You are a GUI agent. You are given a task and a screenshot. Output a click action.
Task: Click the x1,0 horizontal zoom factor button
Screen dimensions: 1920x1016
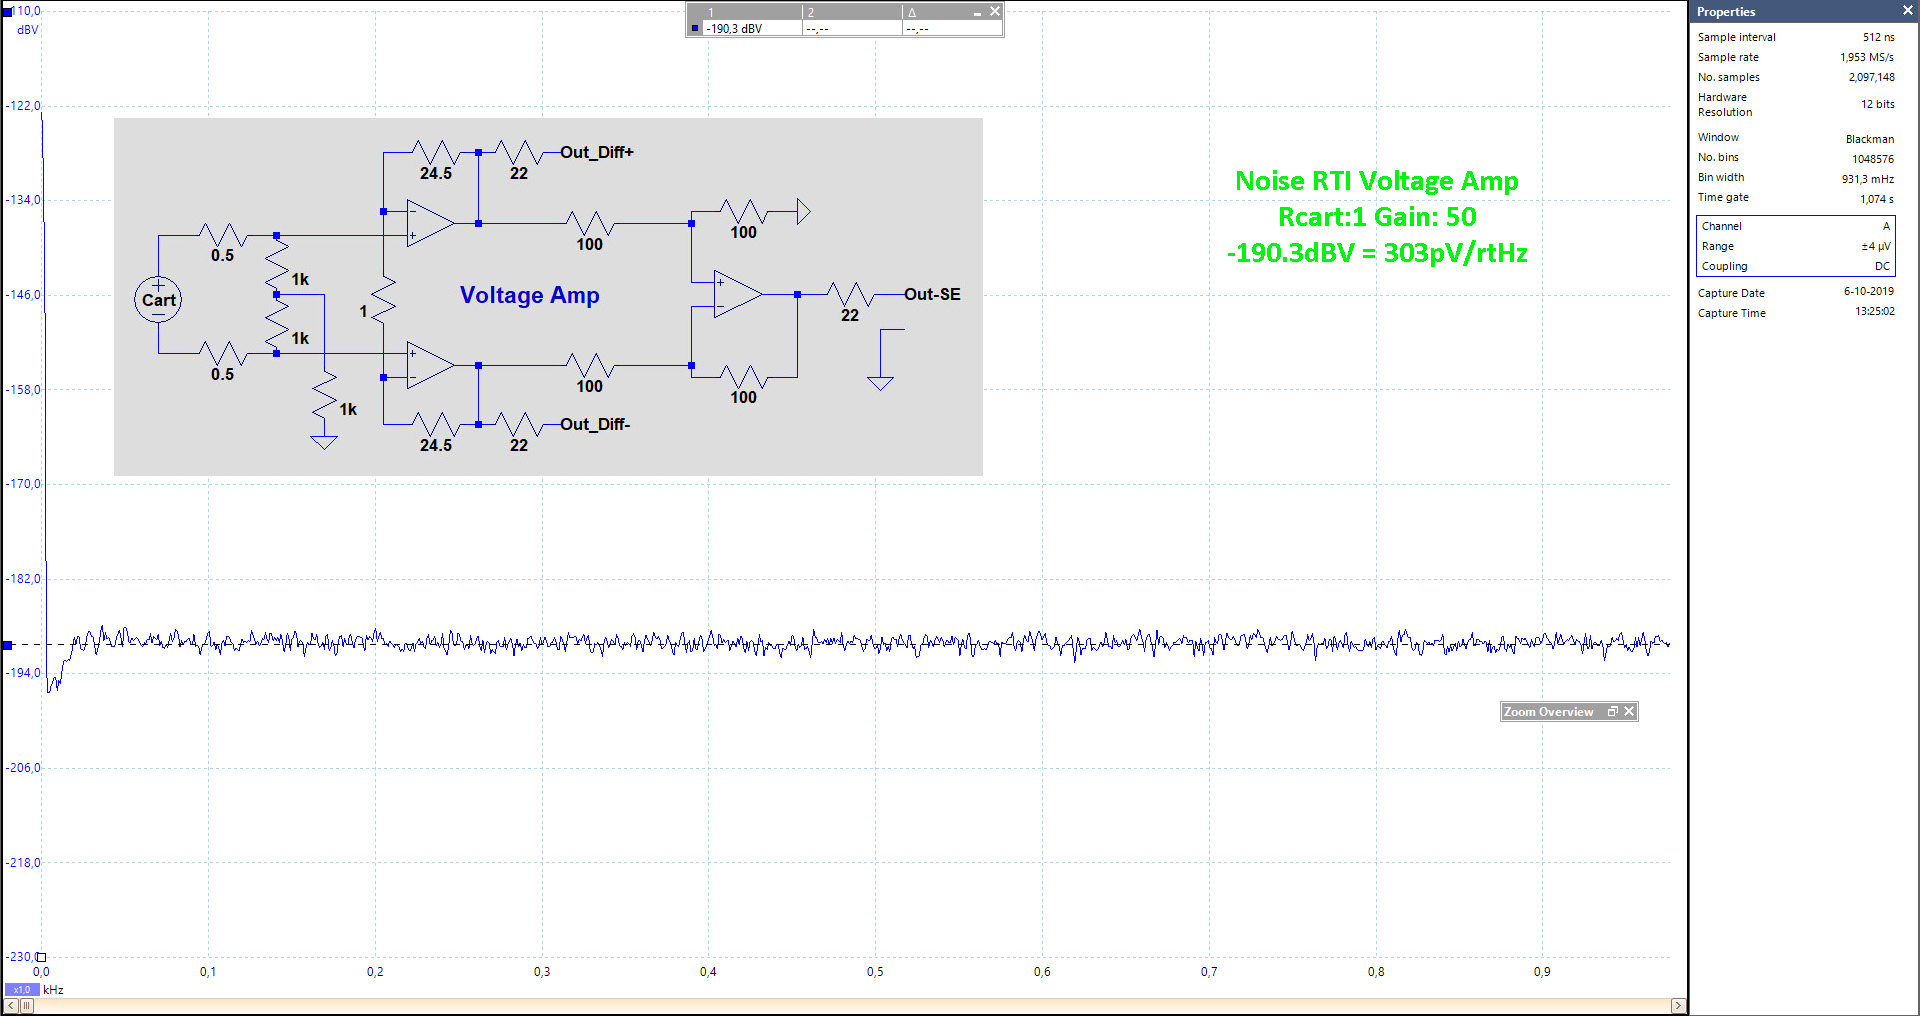tap(22, 989)
